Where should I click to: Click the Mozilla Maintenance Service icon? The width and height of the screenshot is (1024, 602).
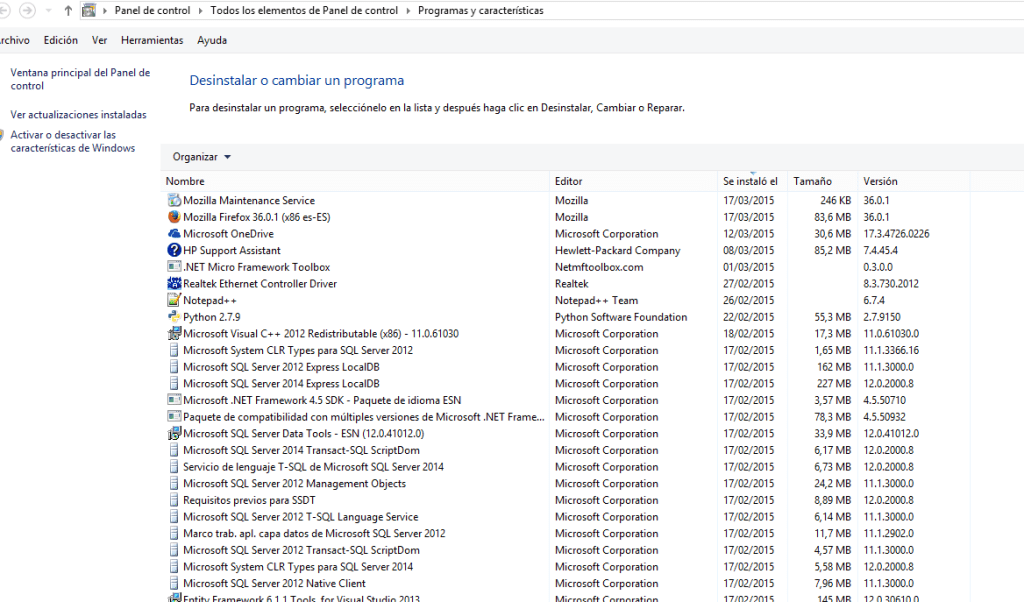tap(174, 200)
